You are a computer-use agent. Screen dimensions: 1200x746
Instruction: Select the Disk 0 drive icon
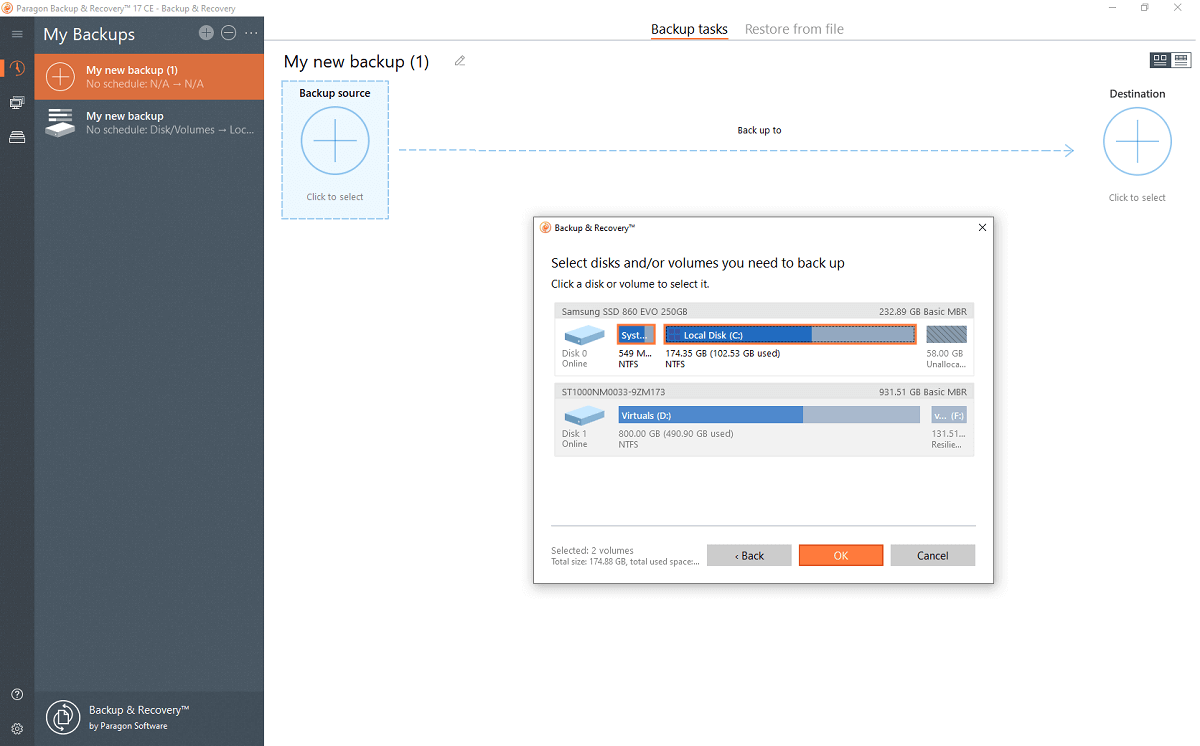click(584, 335)
